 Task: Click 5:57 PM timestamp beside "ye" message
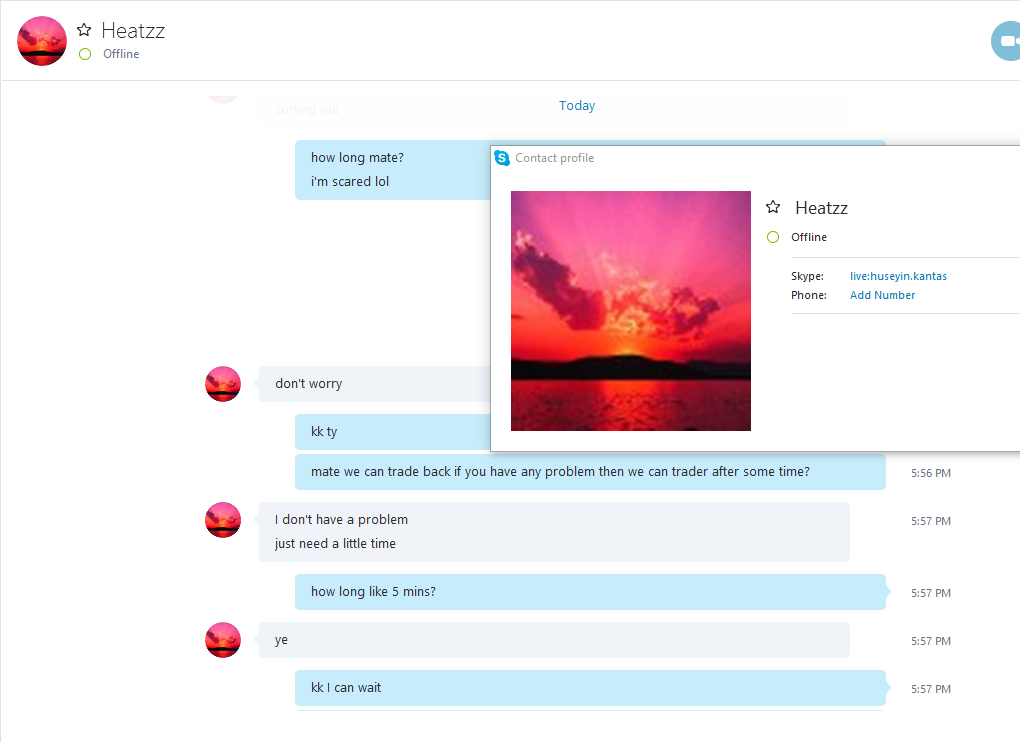(930, 641)
